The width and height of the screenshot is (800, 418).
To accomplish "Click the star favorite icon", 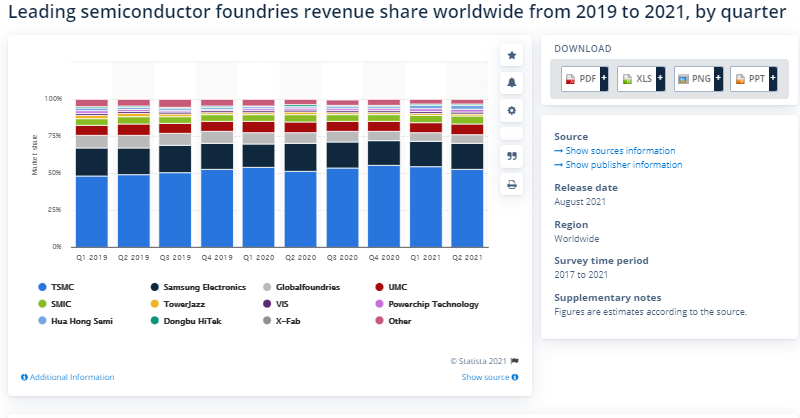I will click(512, 55).
